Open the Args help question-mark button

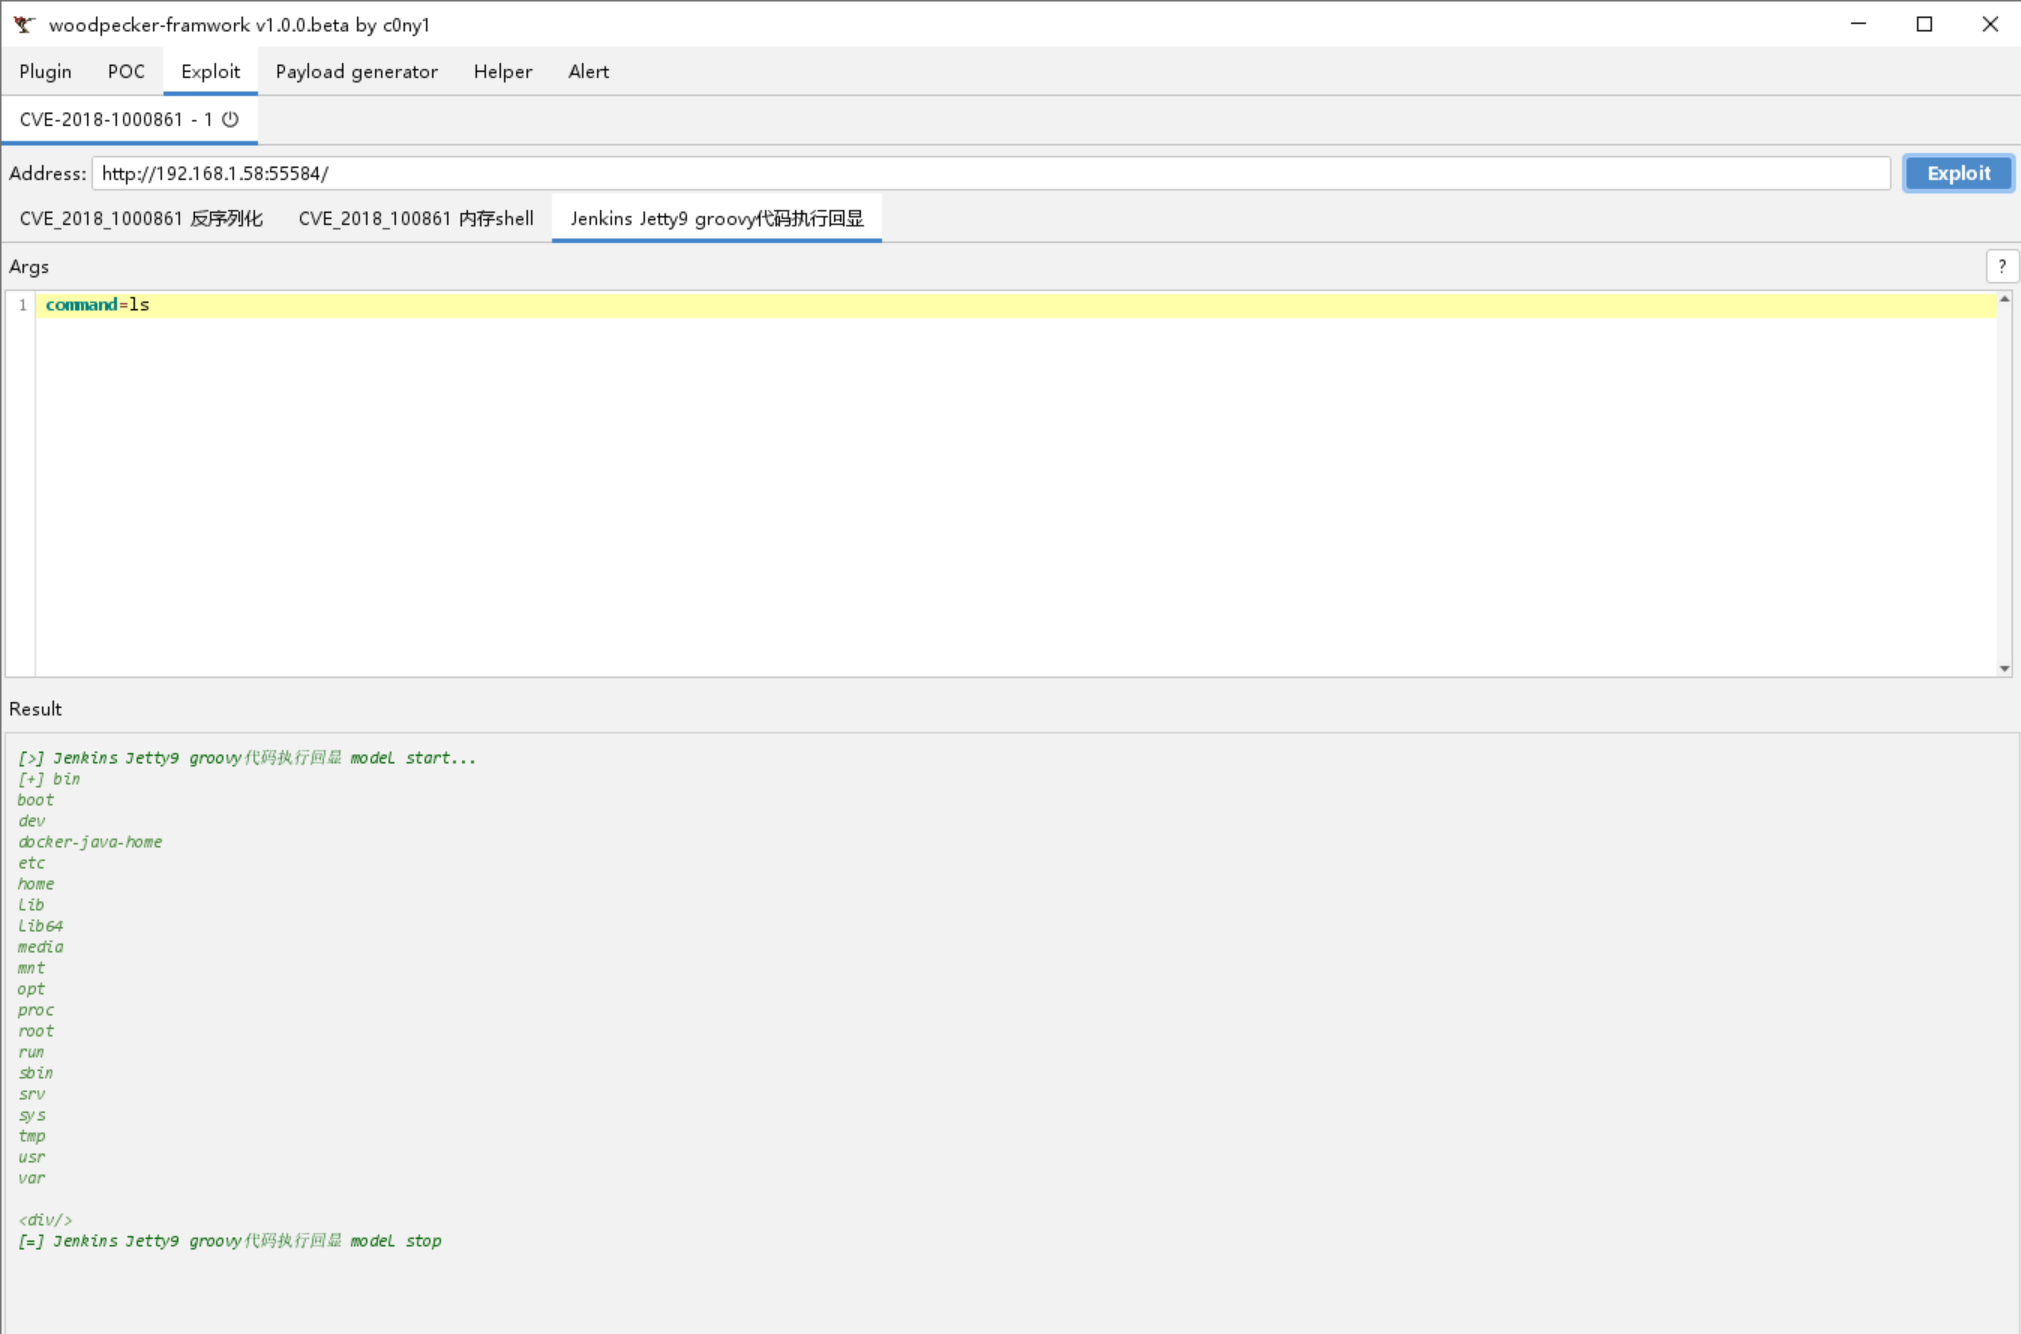2001,266
